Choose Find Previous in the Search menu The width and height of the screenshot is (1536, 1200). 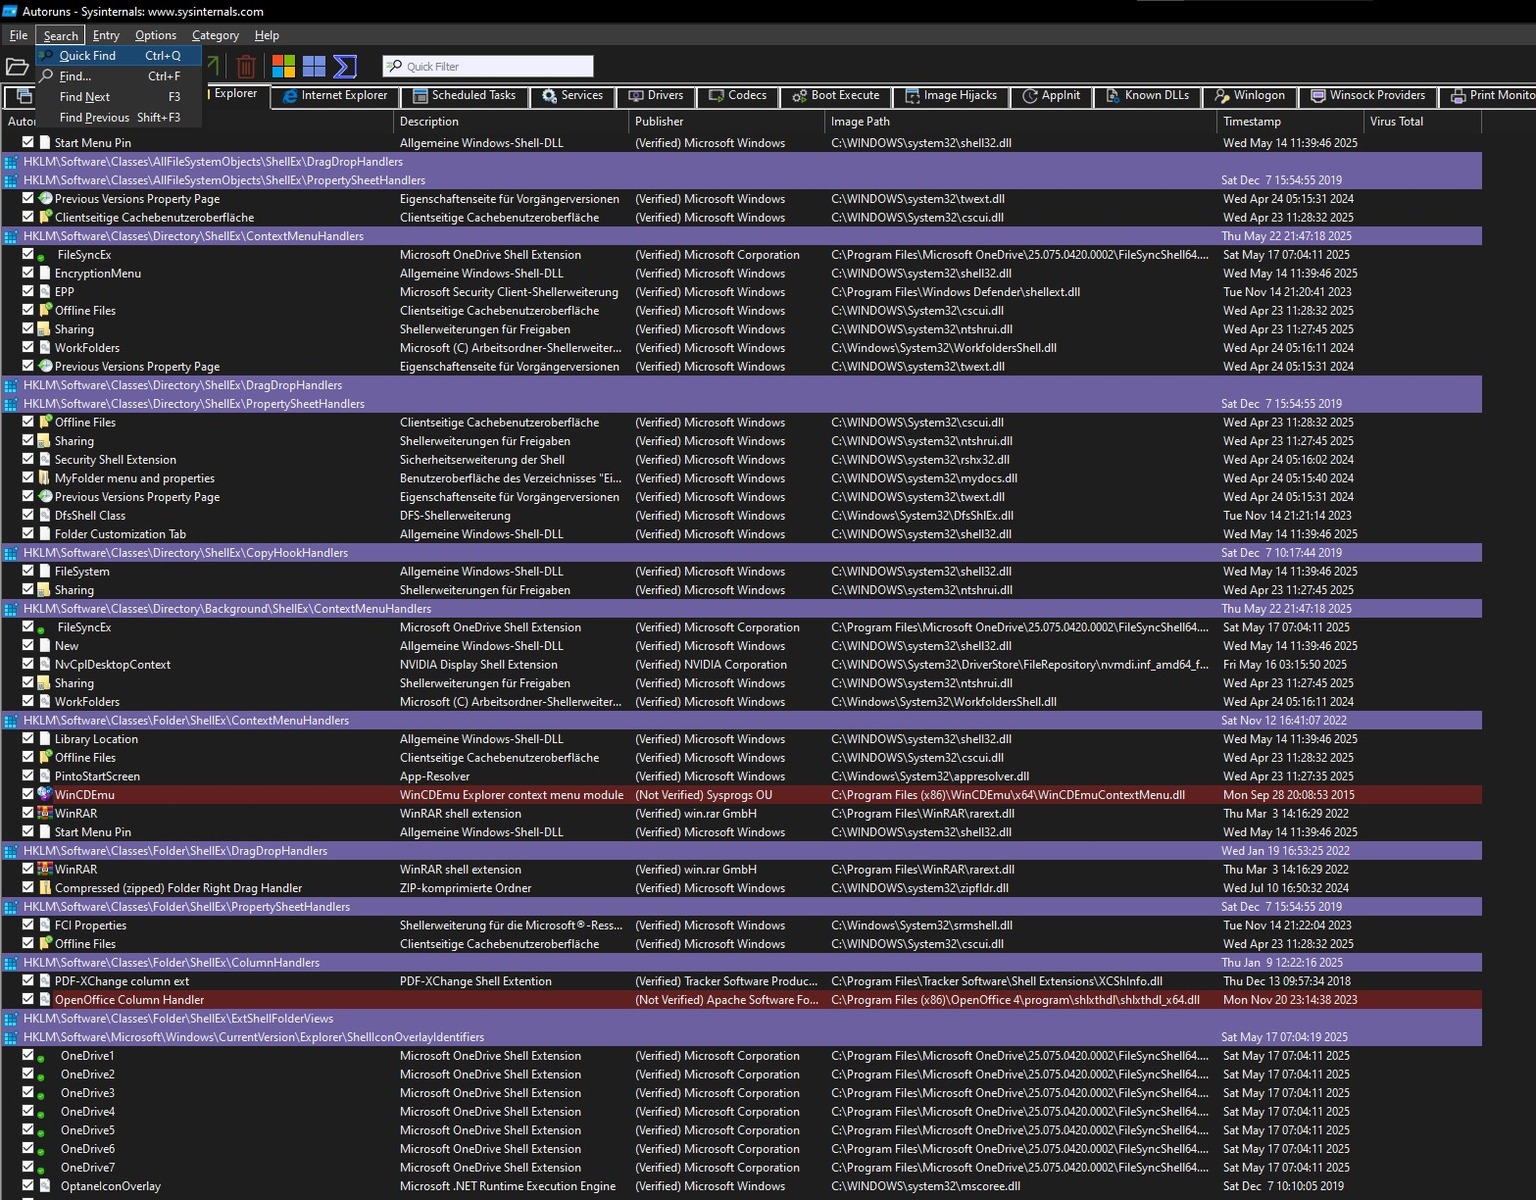coord(94,118)
